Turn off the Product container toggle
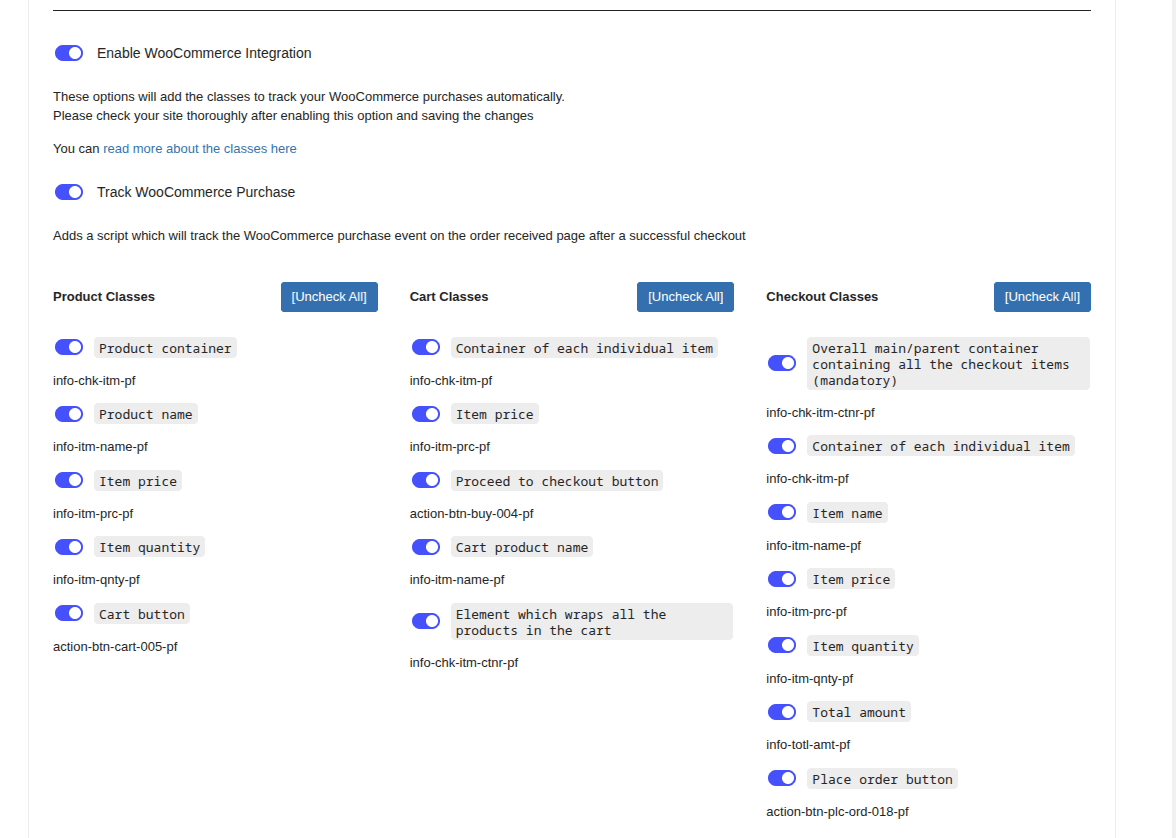1176x838 pixels. click(69, 347)
